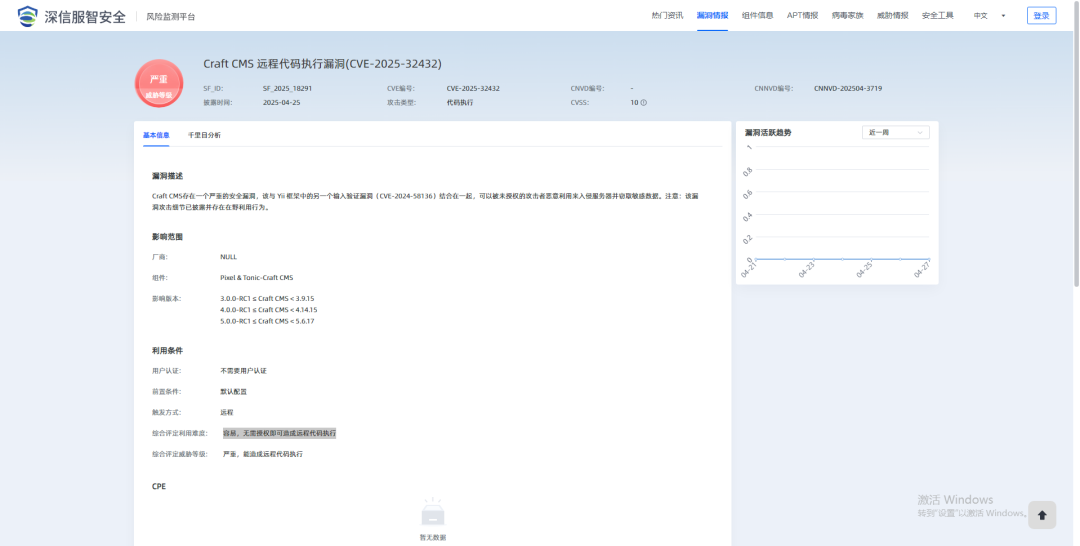The width and height of the screenshot is (1080, 546).
Task: Click the empty data box icon under CPE
Action: (433, 513)
